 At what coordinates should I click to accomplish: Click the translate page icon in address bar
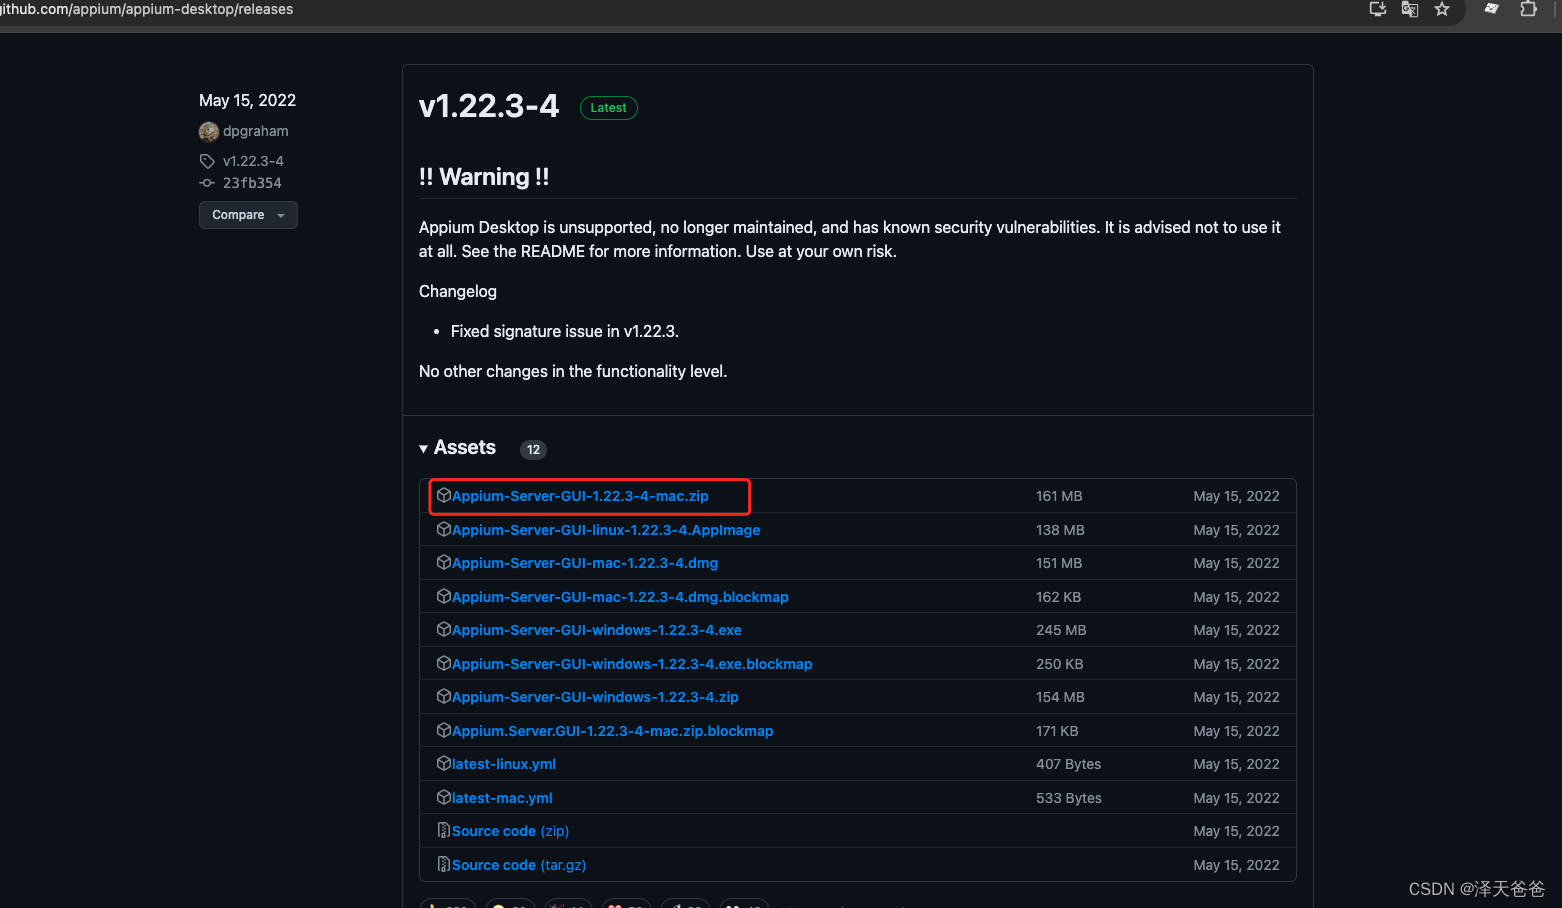coord(1410,9)
